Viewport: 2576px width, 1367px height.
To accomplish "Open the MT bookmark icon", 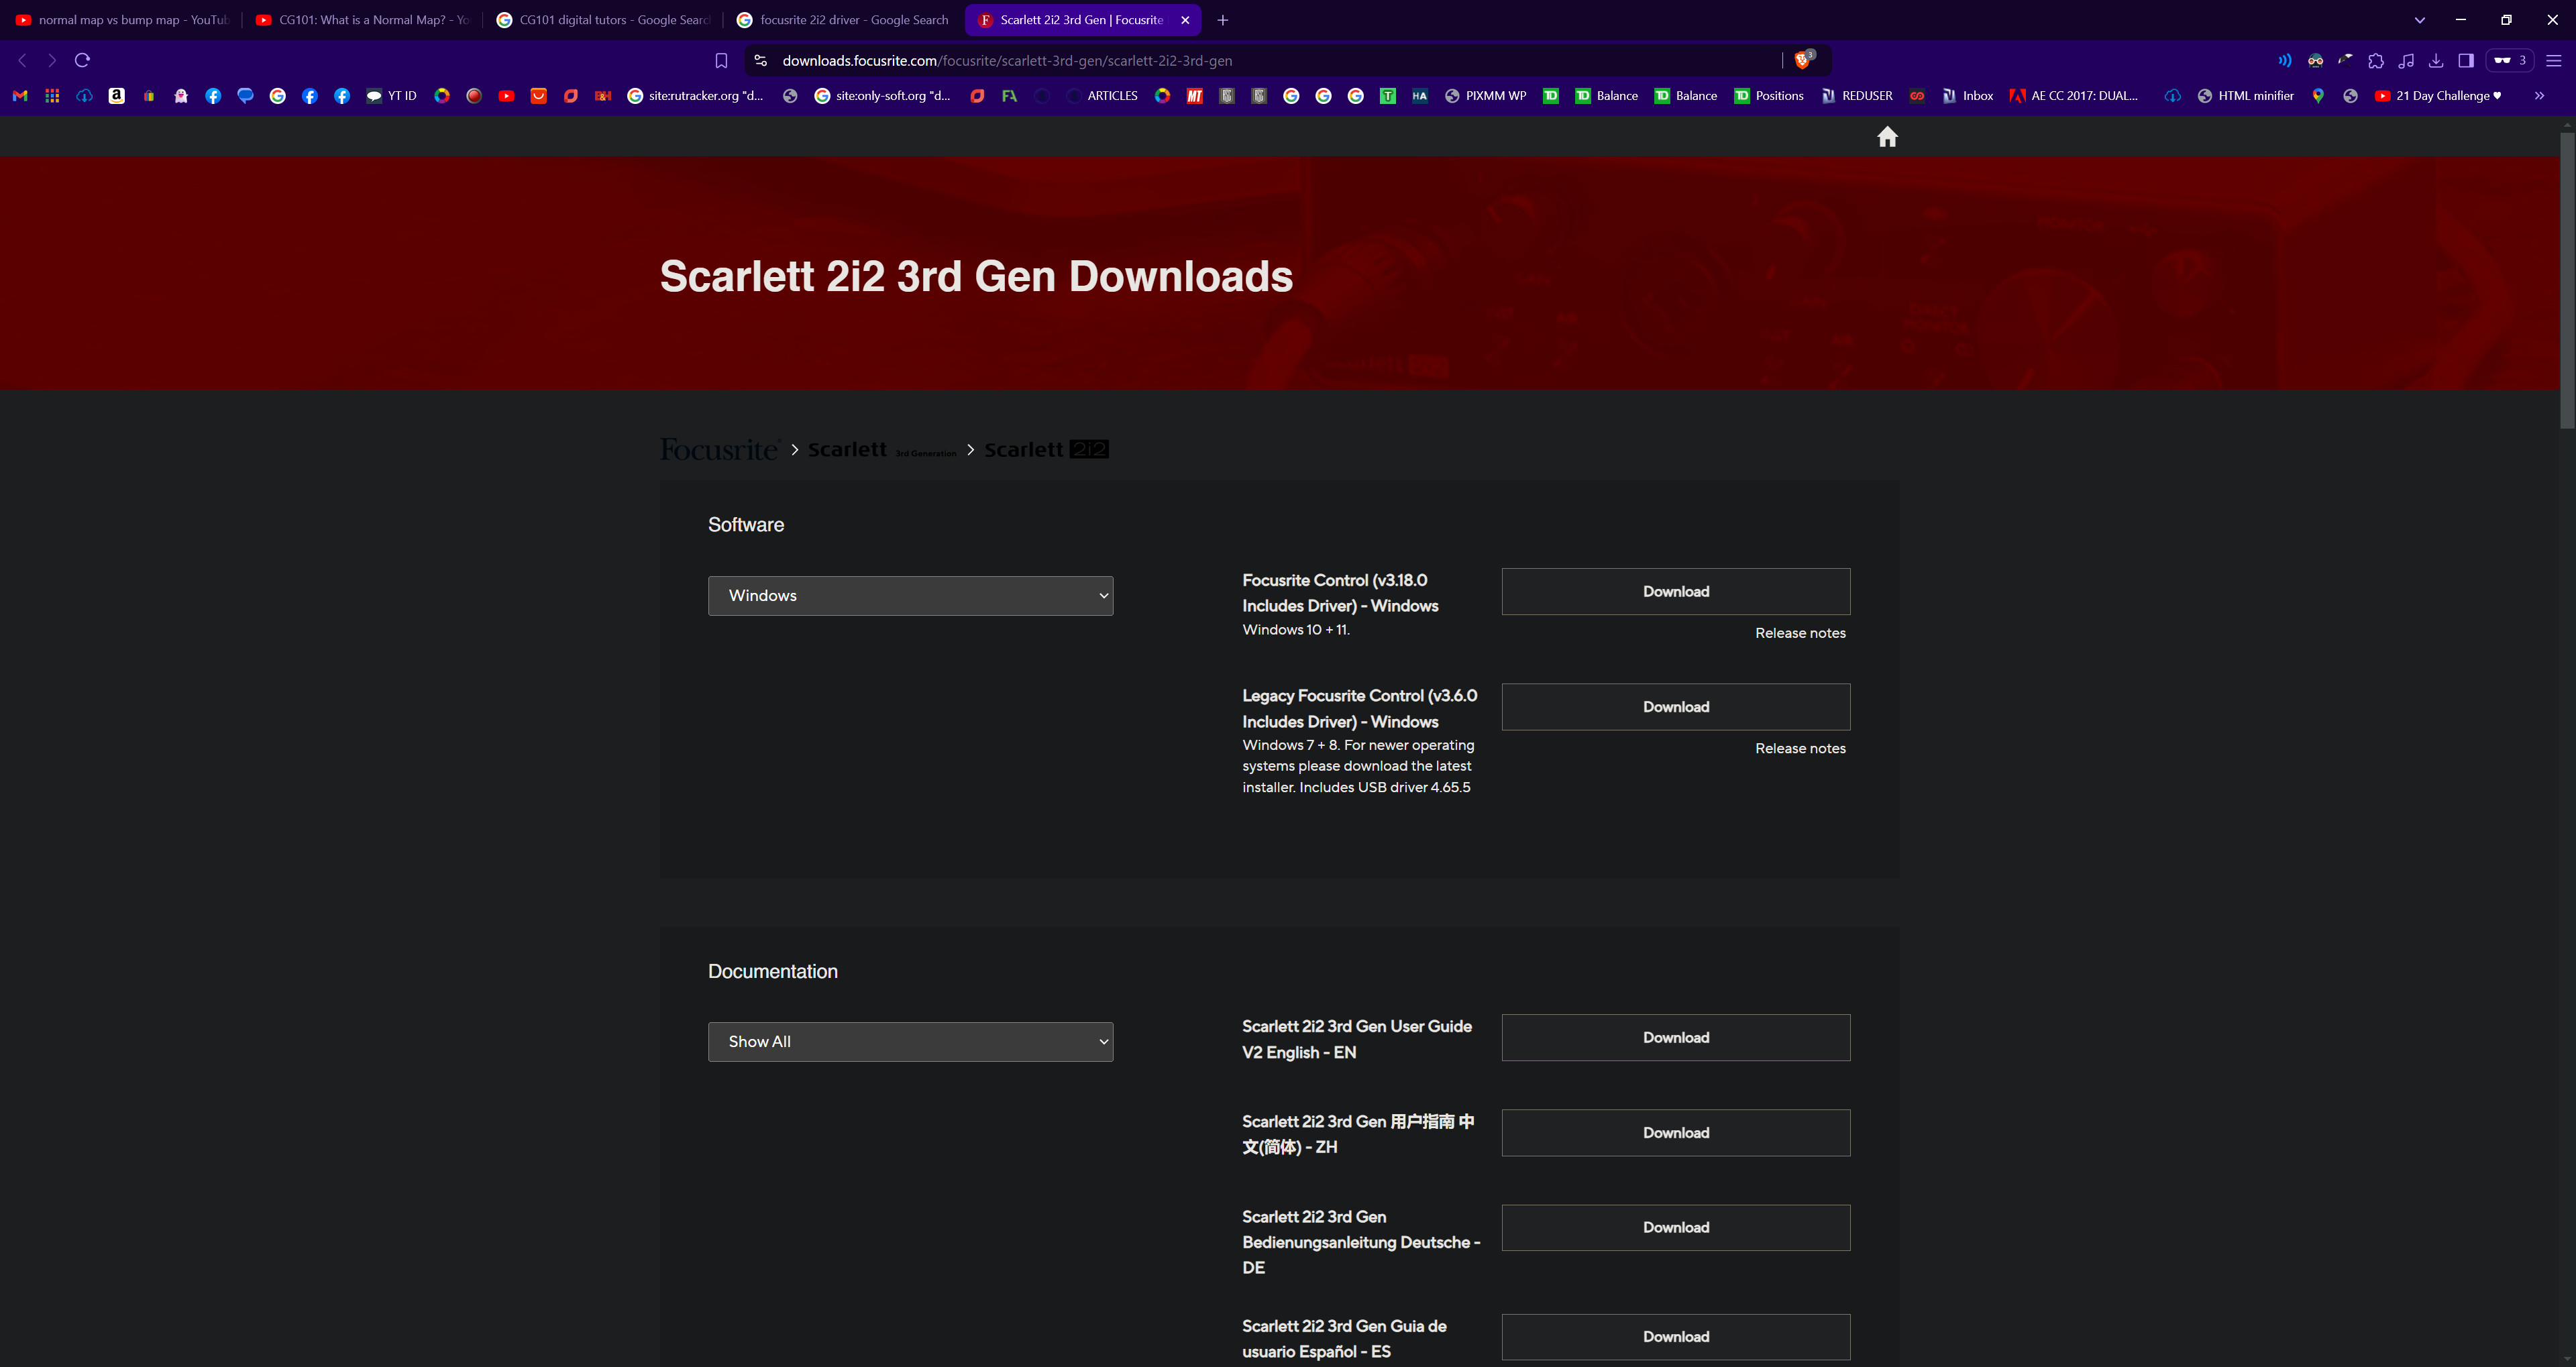I will coord(1194,96).
